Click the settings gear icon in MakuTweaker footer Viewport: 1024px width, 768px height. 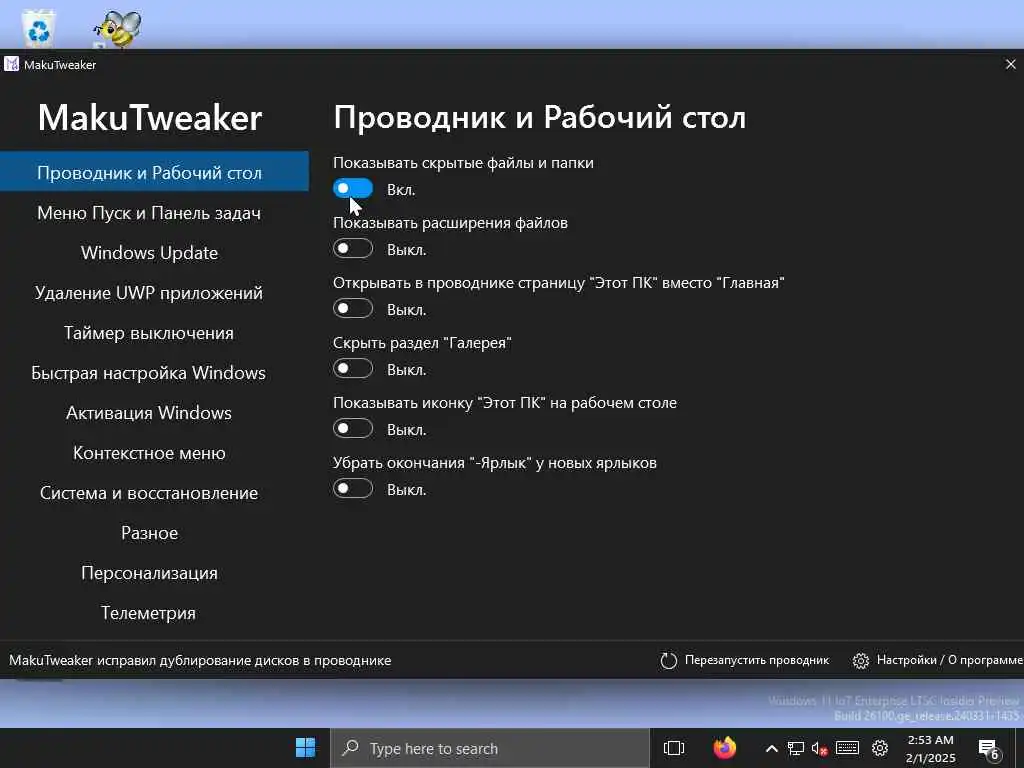pyautogui.click(x=861, y=660)
